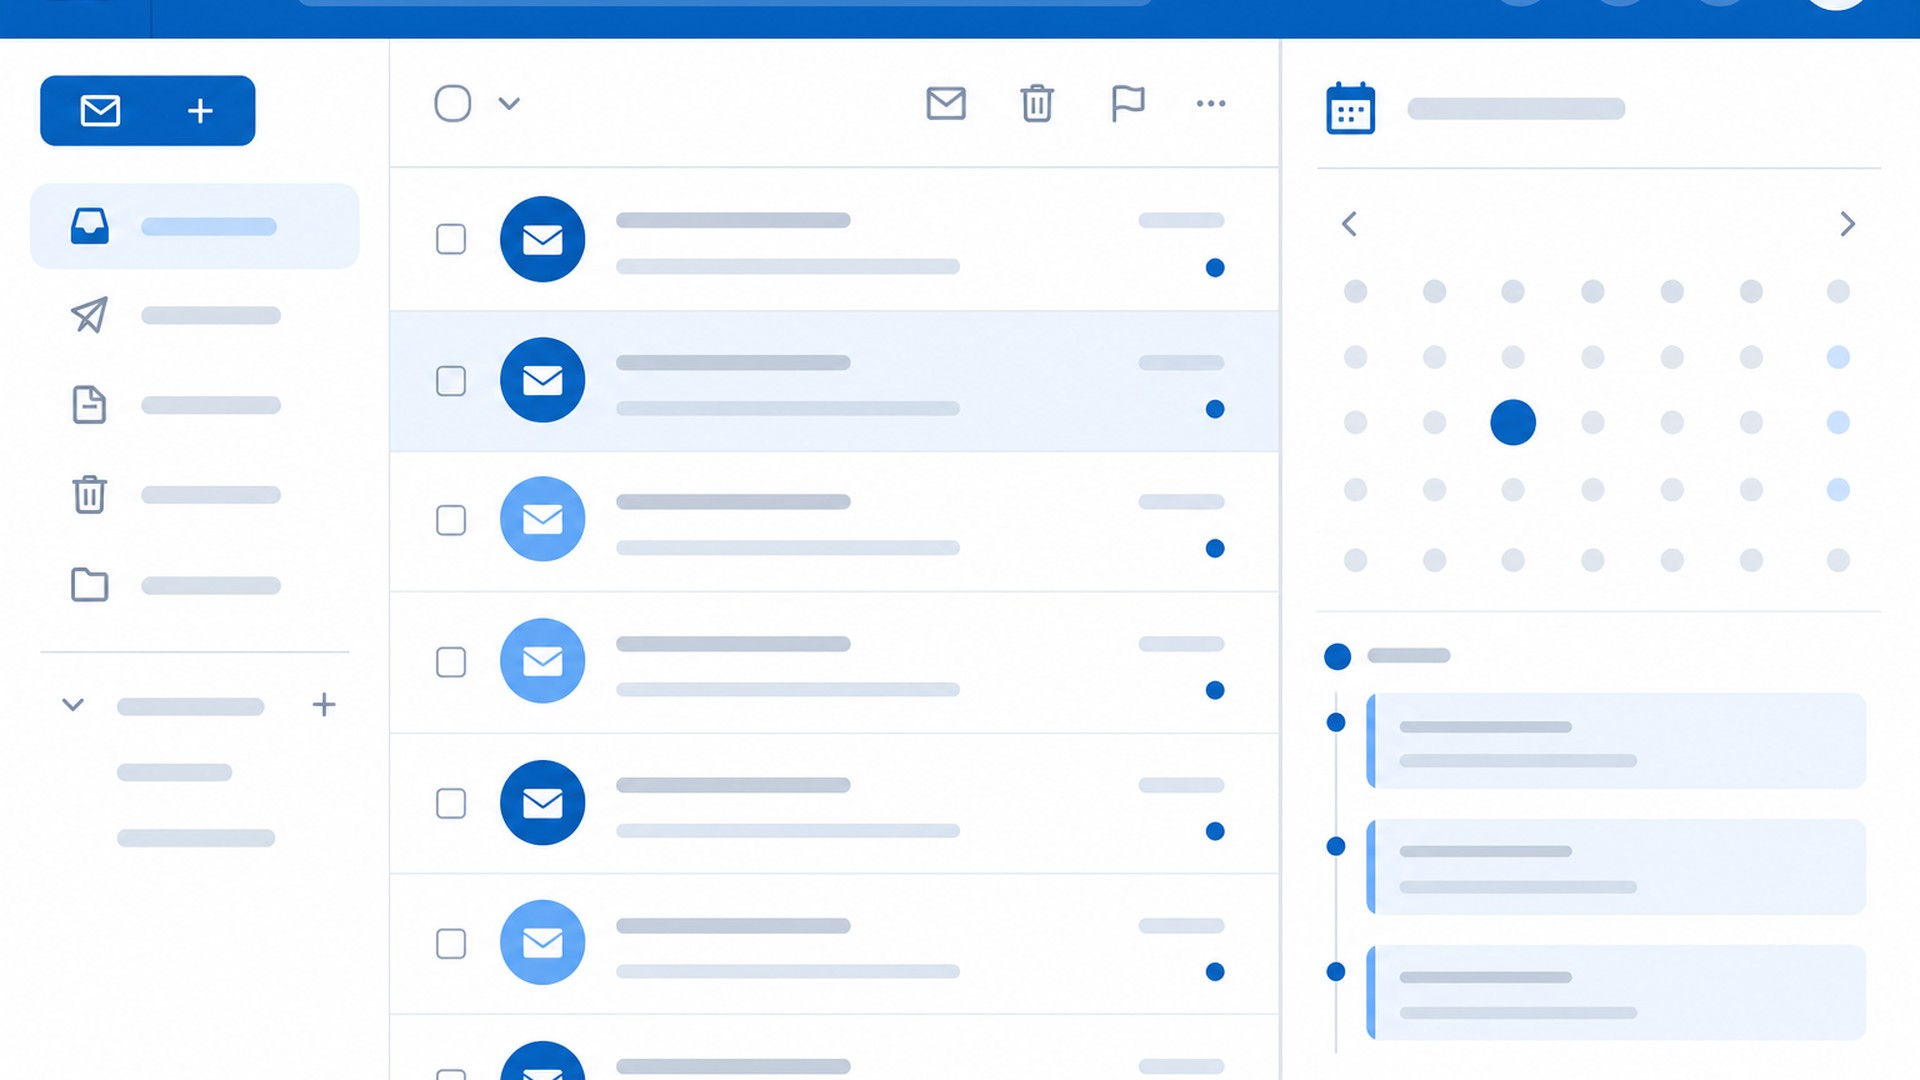The image size is (1920, 1080).
Task: Collapse the sidebar custom folders section
Action: point(73,705)
